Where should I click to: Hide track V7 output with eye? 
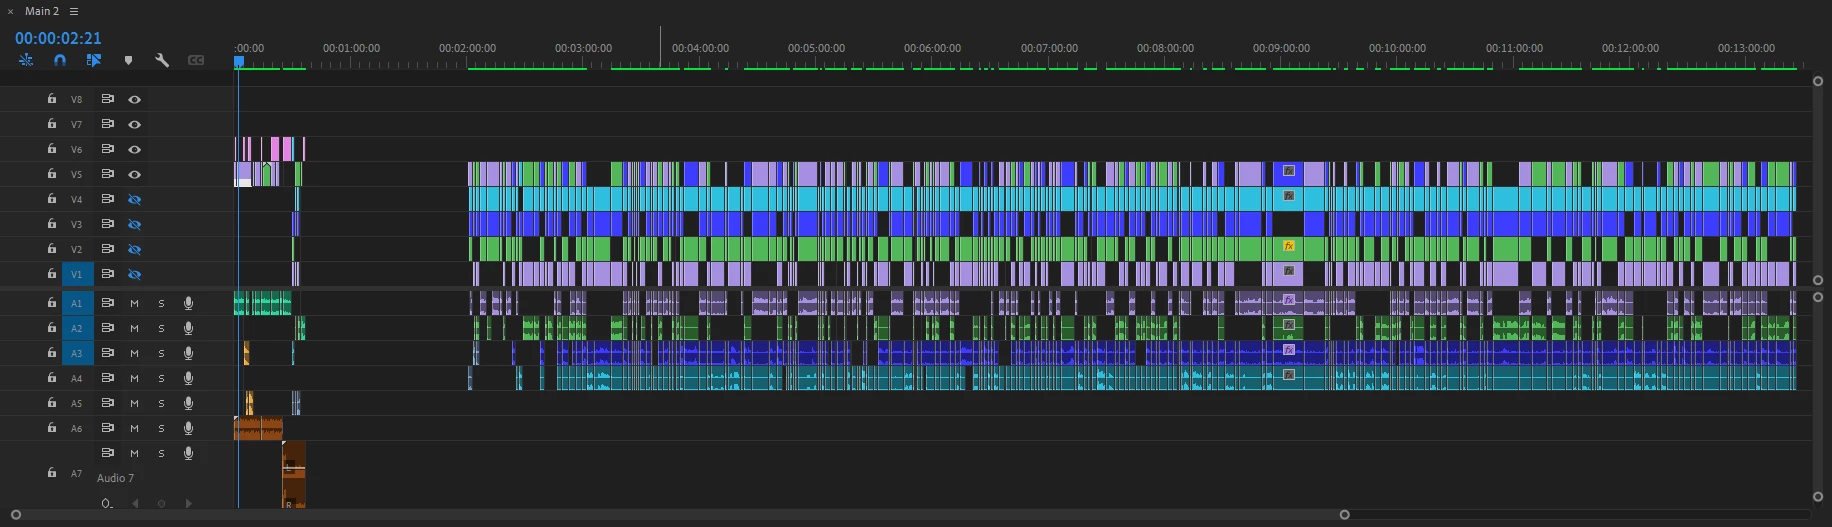point(134,124)
